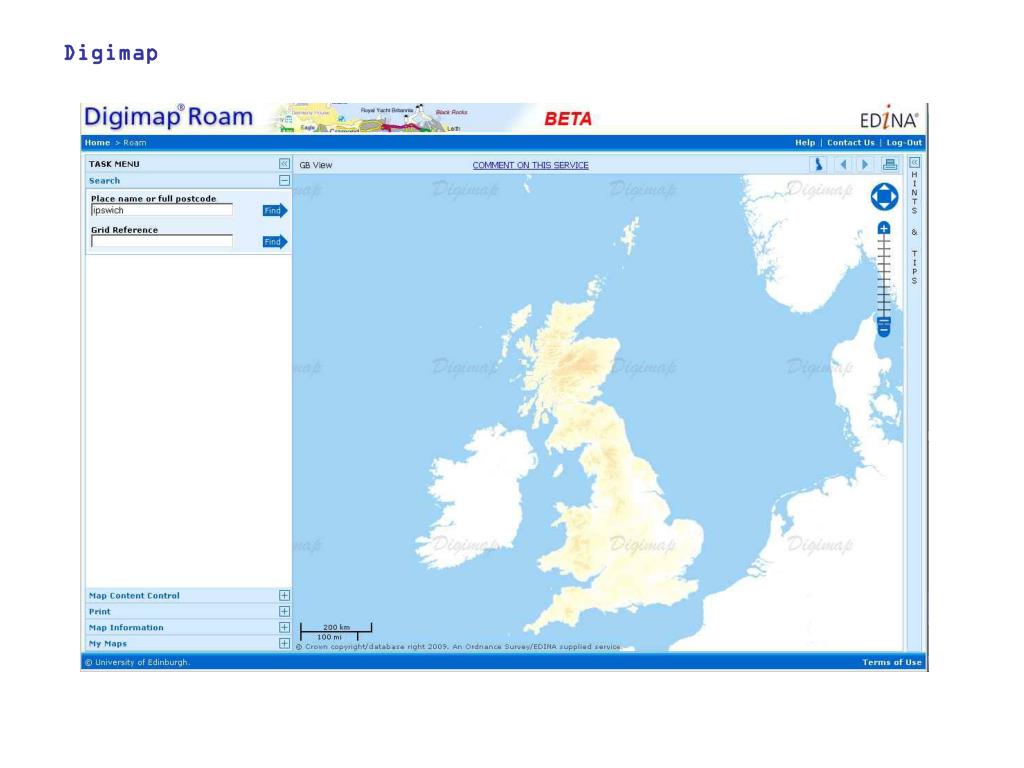1024x768 pixels.
Task: Click the printer icon in map toolbar
Action: (889, 165)
